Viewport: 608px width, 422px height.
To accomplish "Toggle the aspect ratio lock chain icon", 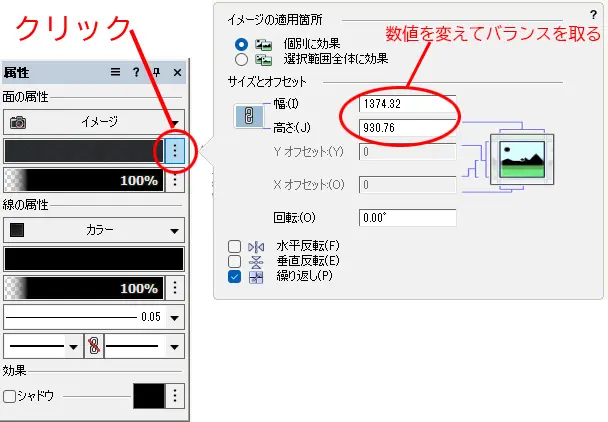I will pos(246,116).
